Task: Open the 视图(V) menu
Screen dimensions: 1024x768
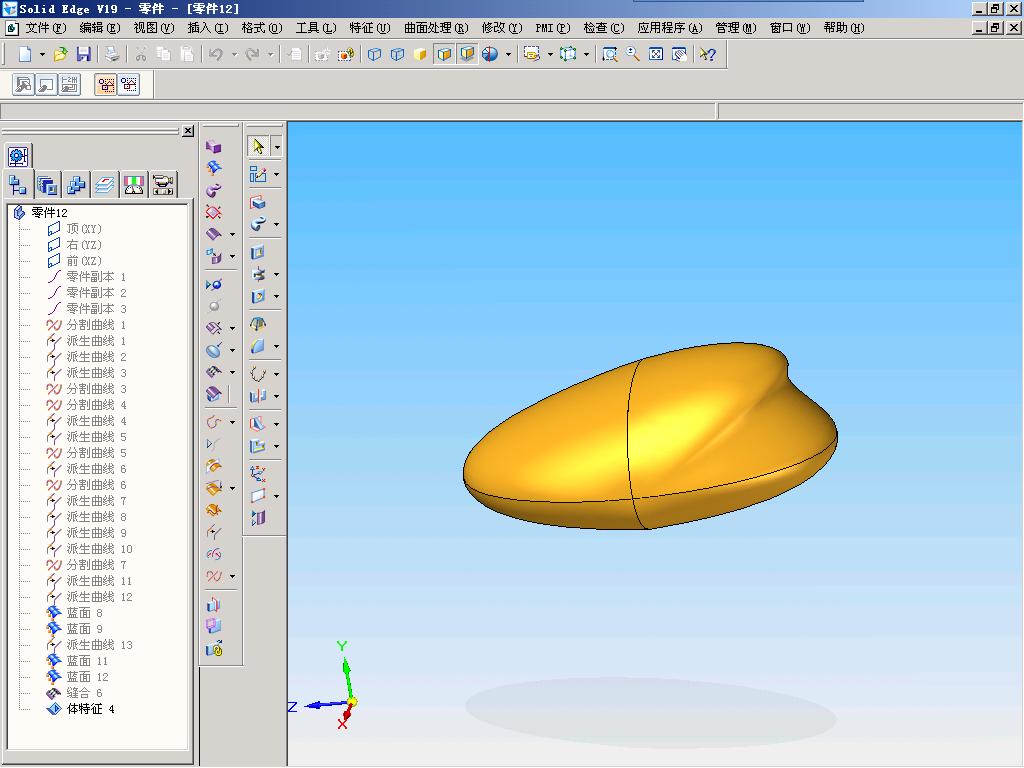Action: coord(154,28)
